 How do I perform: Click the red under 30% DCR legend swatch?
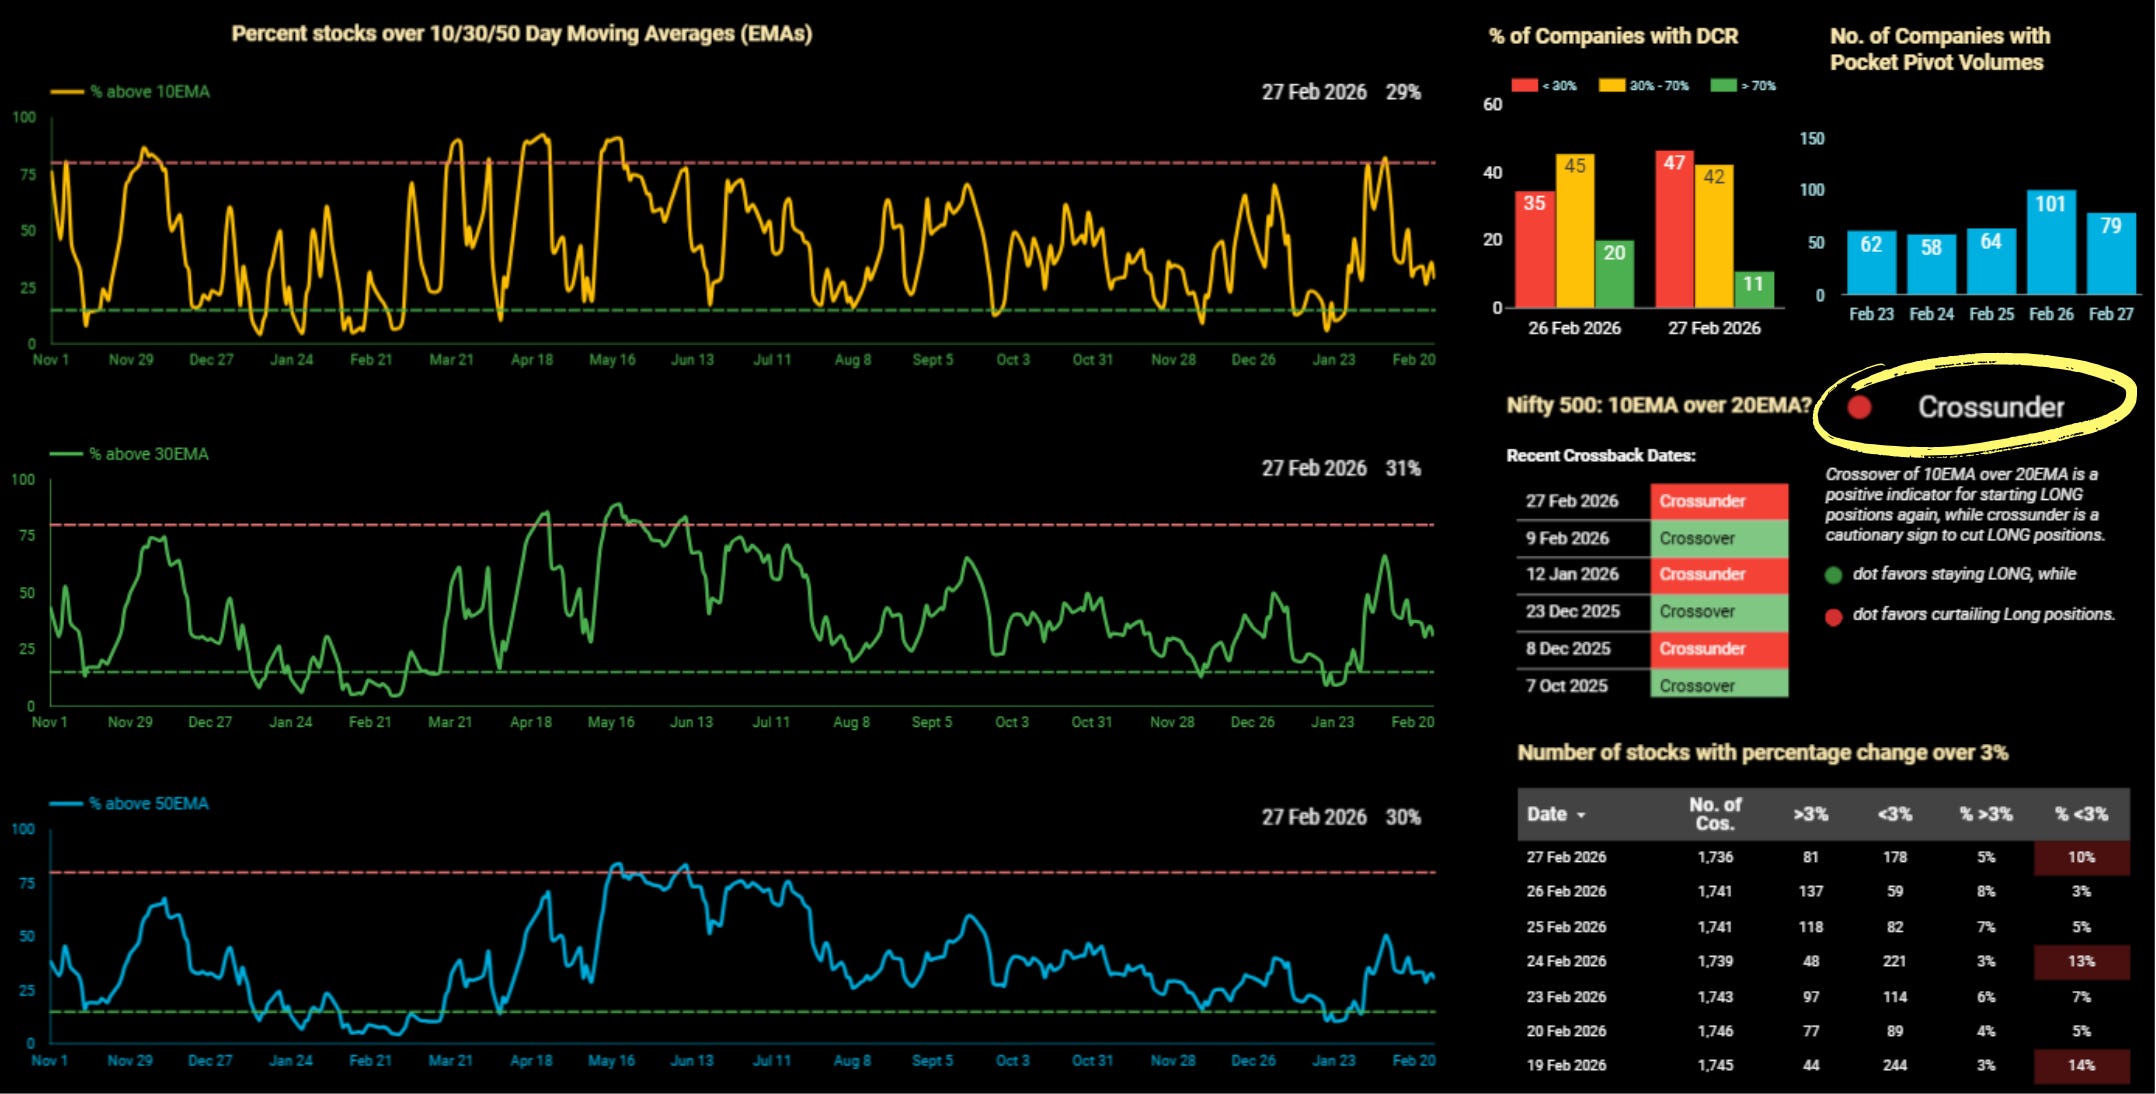click(1524, 86)
